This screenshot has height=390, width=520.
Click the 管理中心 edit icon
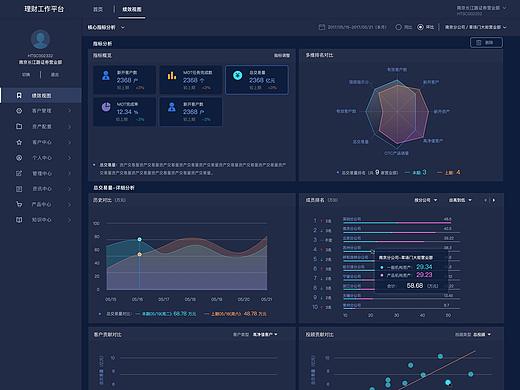pos(19,173)
